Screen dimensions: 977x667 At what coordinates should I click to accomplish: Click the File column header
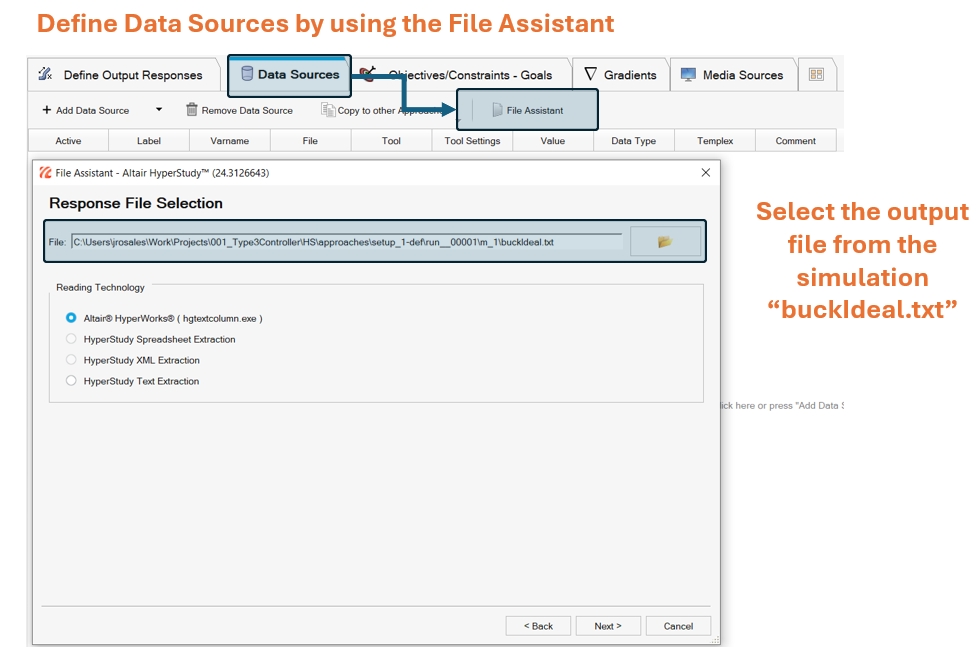click(x=310, y=141)
